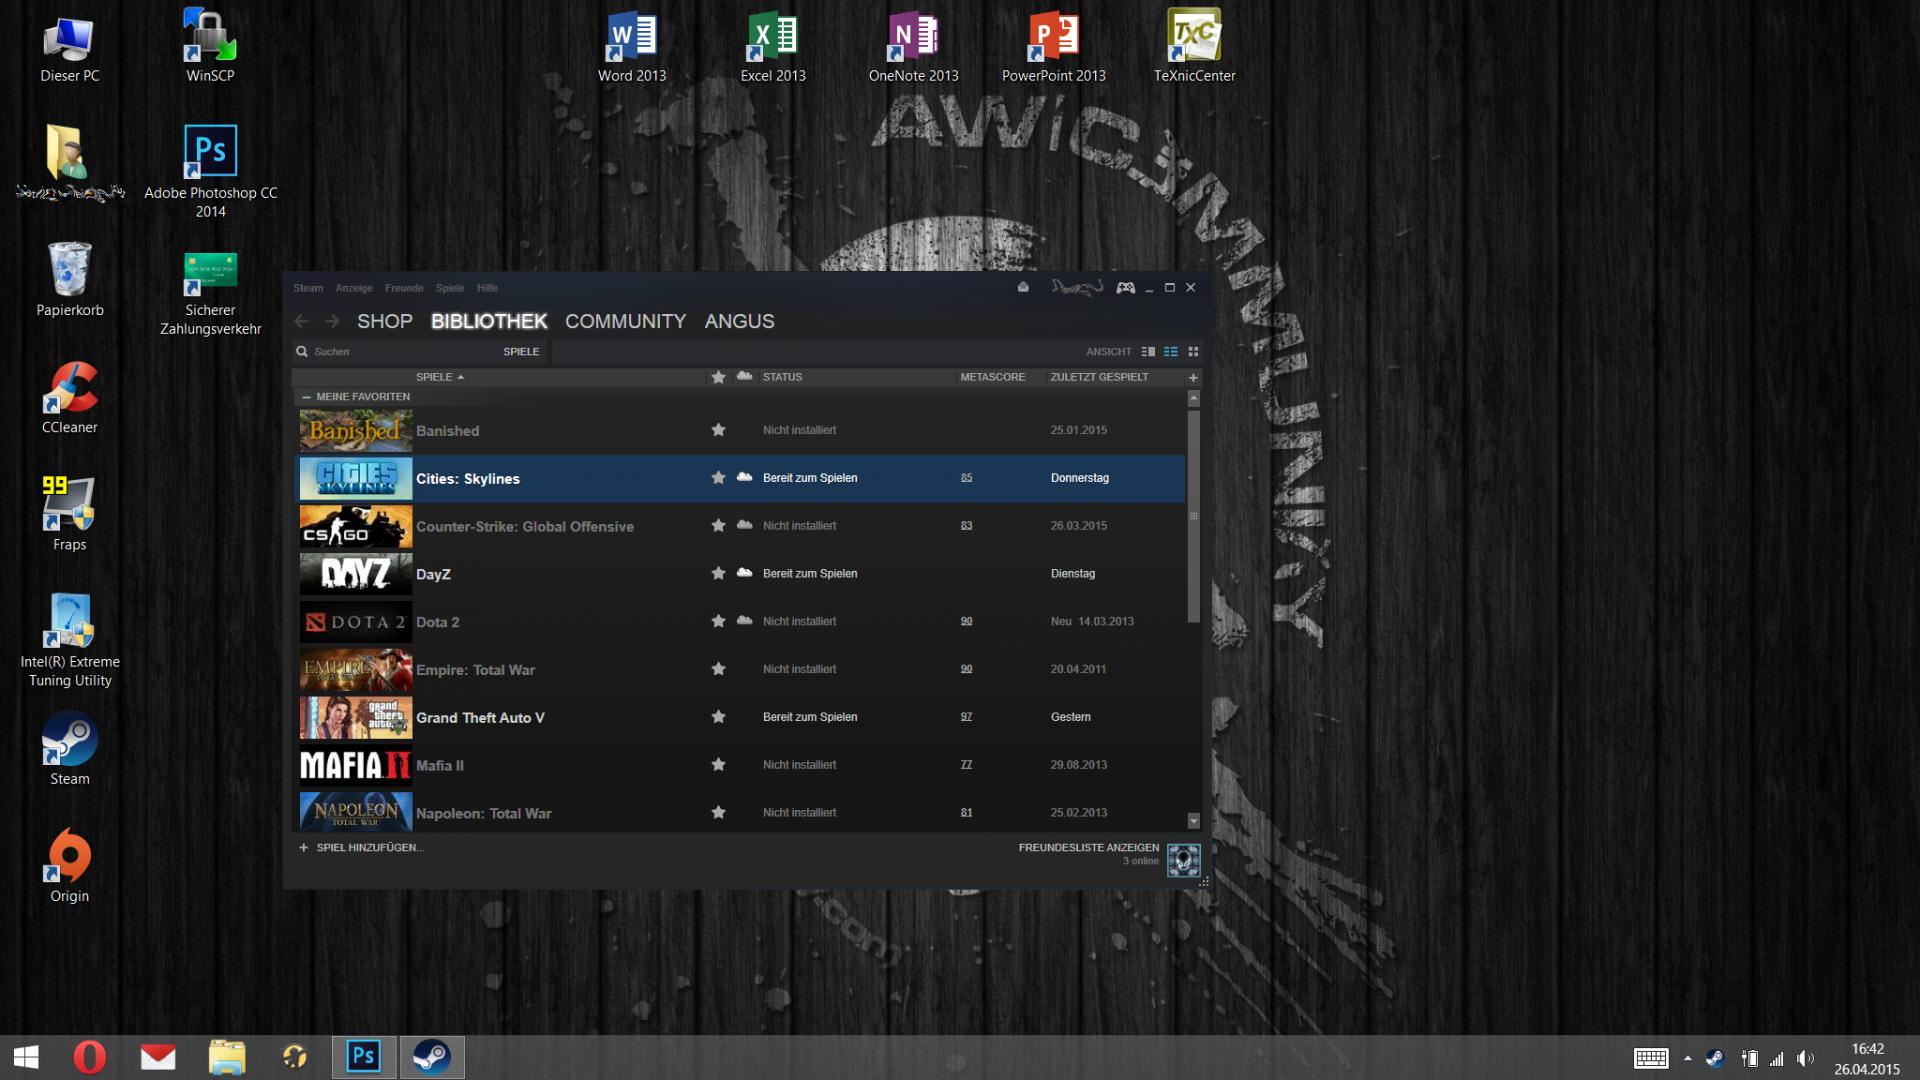The height and width of the screenshot is (1080, 1920).
Task: Open the volume control in system tray
Action: tap(1805, 1058)
